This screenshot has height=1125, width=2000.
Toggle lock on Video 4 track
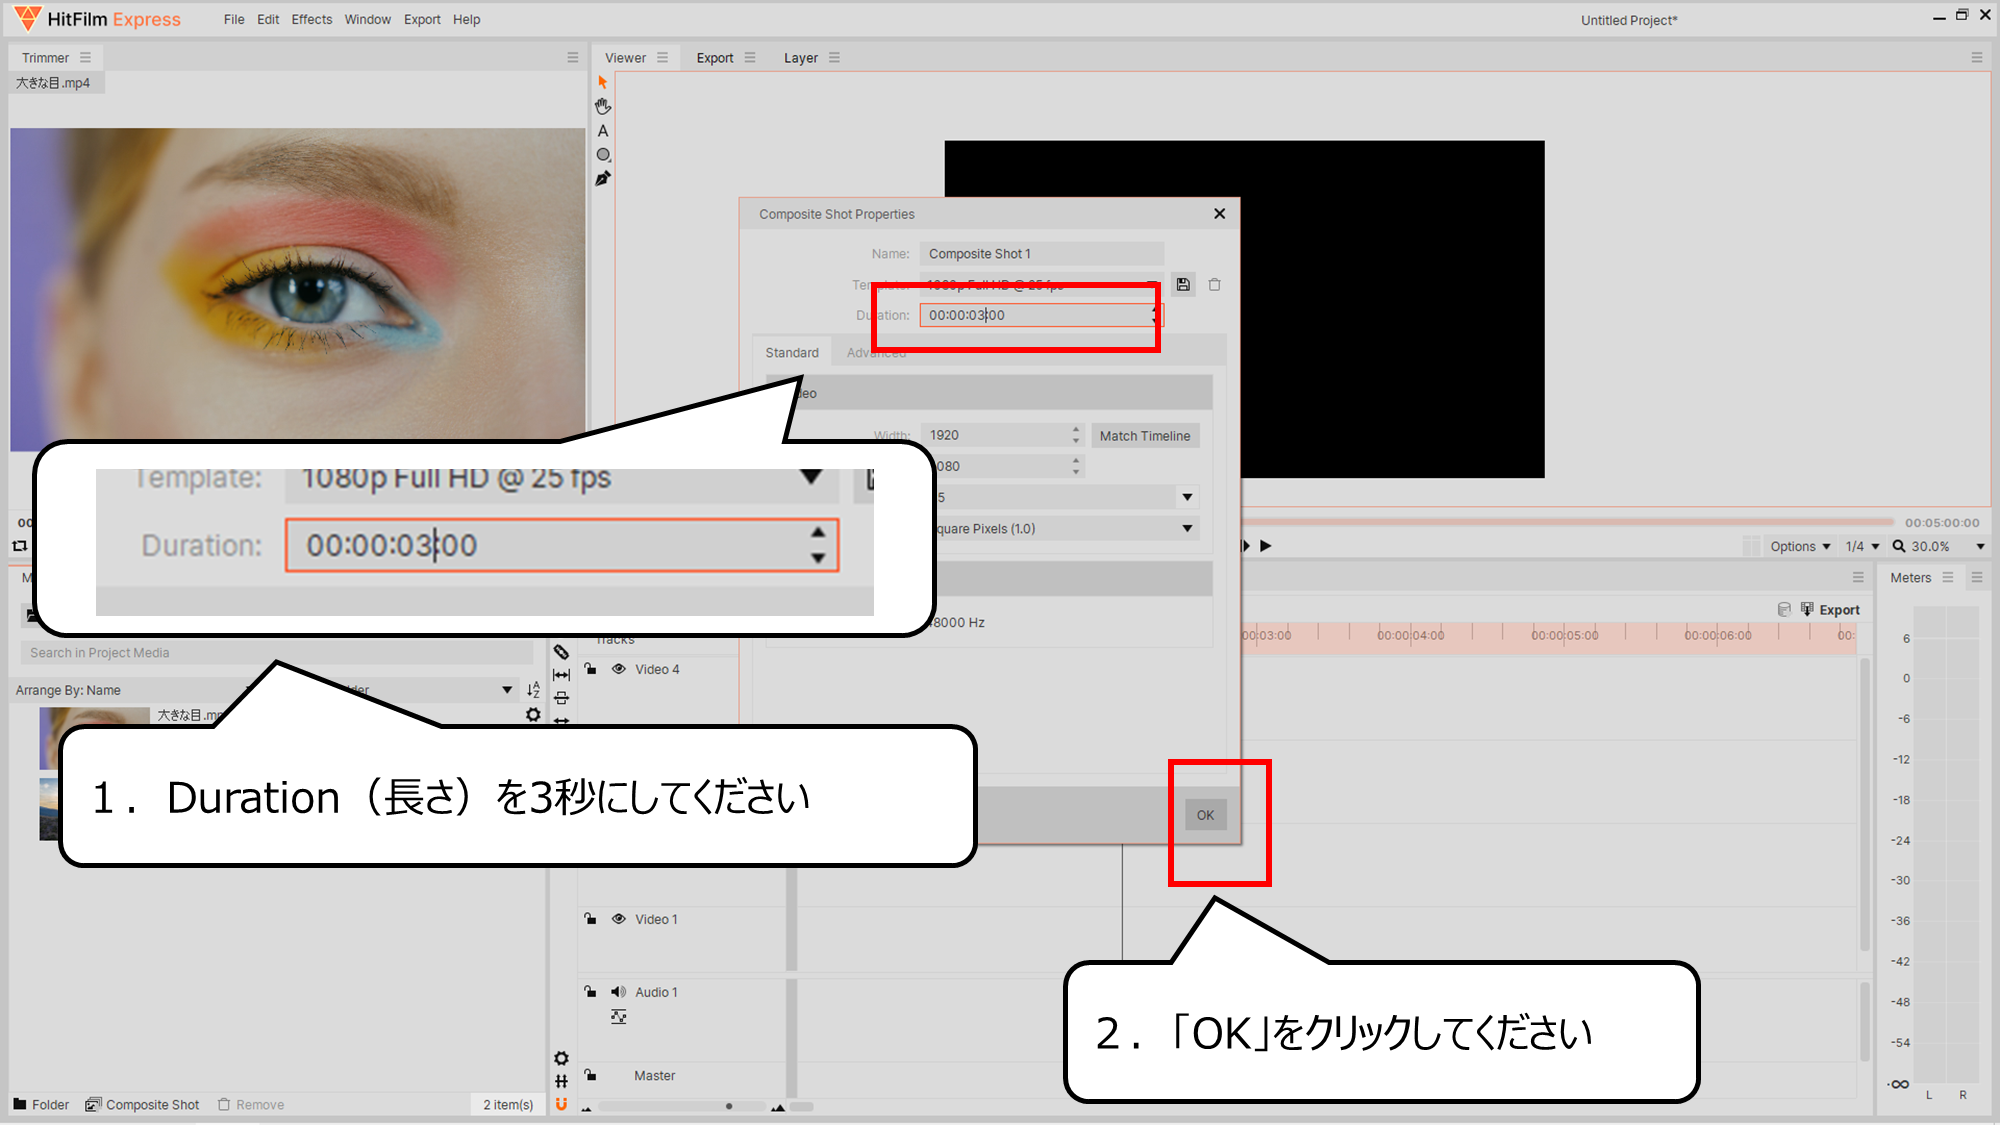click(590, 669)
